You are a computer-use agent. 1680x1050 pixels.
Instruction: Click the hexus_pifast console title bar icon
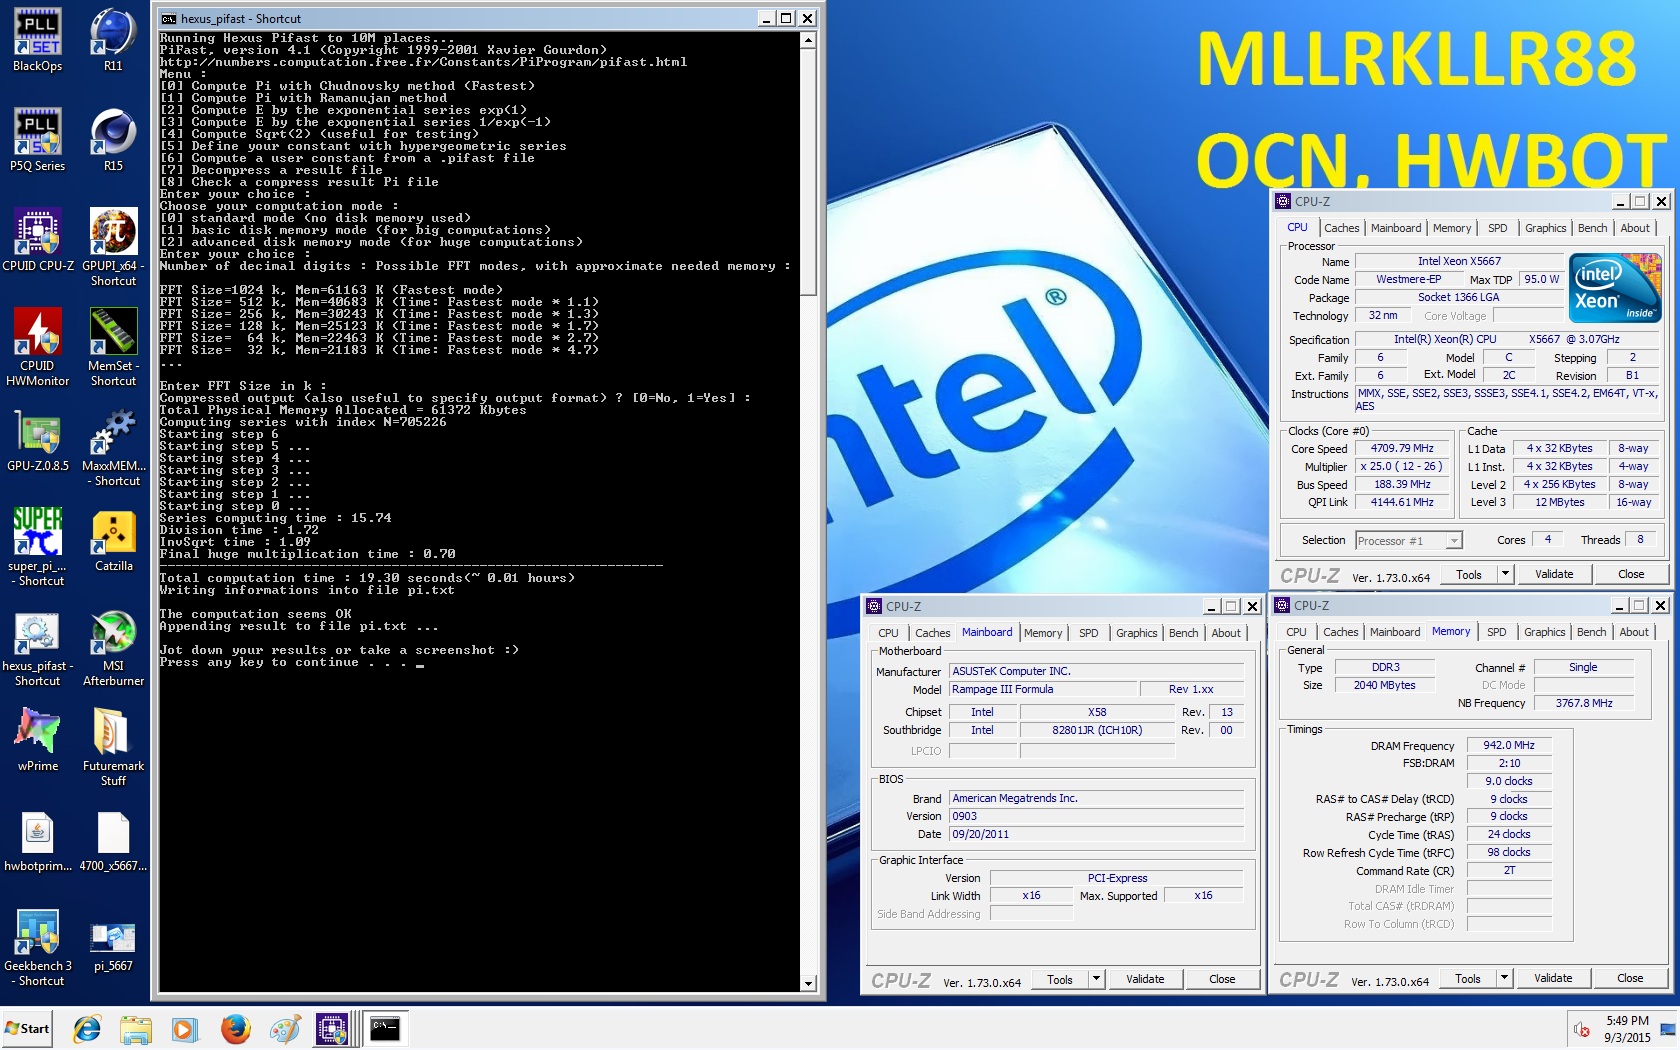pyautogui.click(x=169, y=18)
